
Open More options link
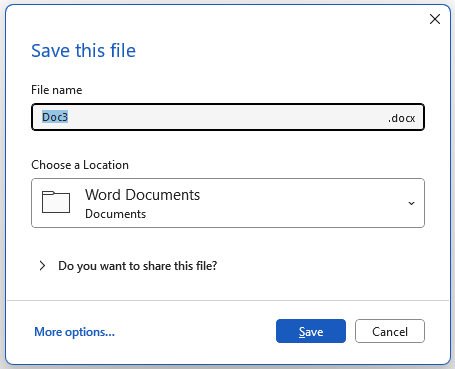pos(74,332)
